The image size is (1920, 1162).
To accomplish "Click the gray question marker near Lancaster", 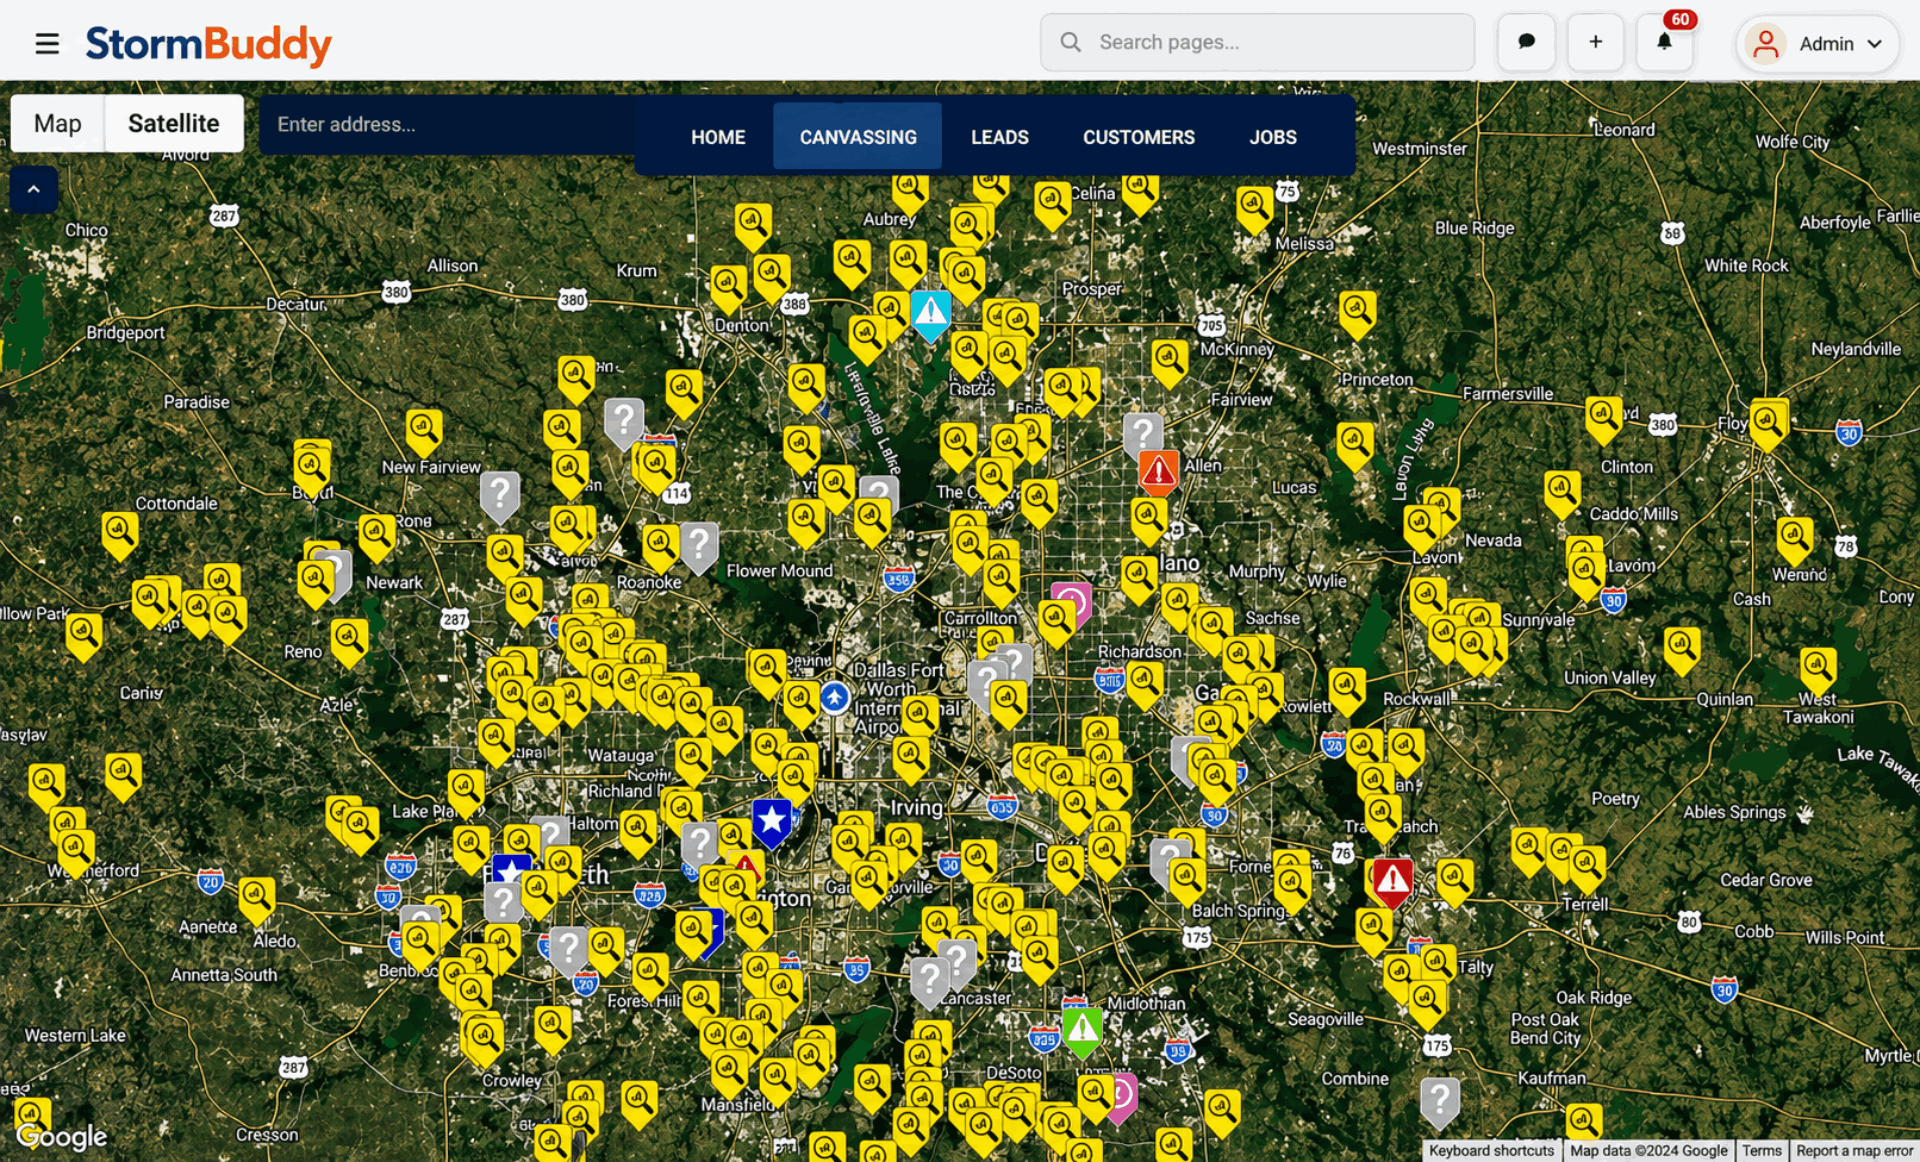I will click(930, 981).
